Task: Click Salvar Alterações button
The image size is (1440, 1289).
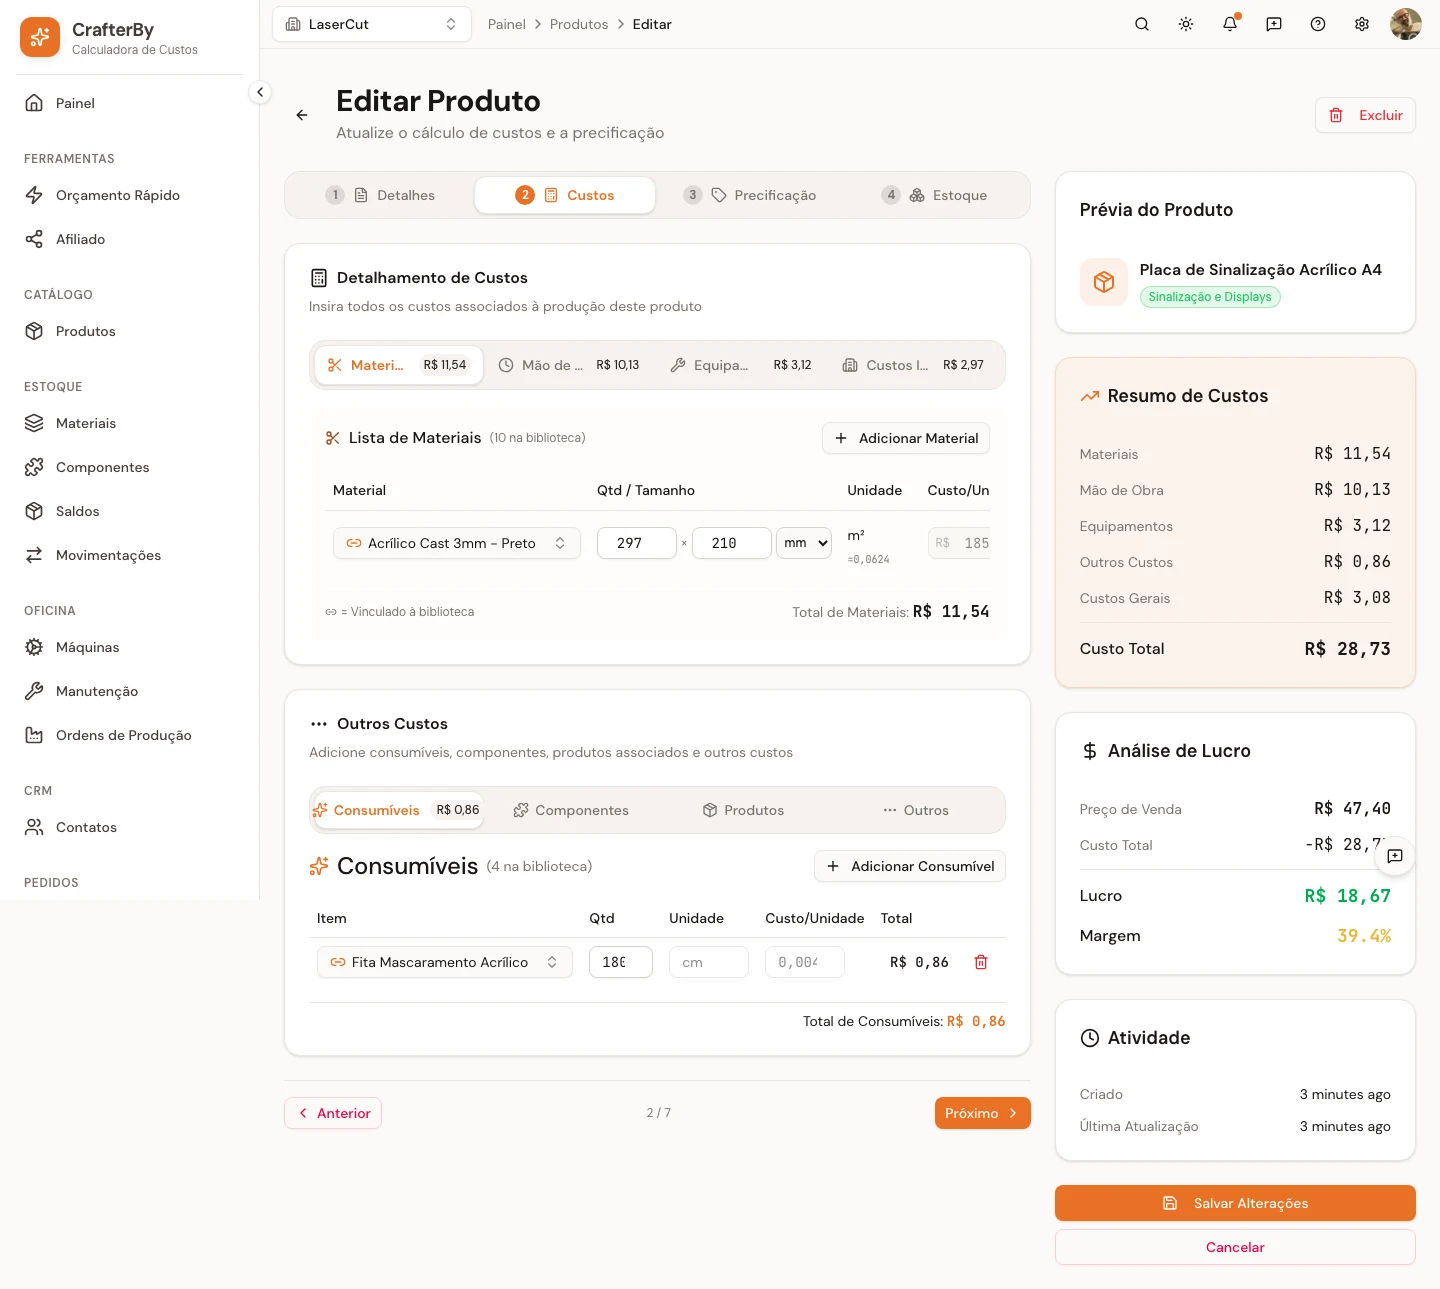Action: (1235, 1203)
